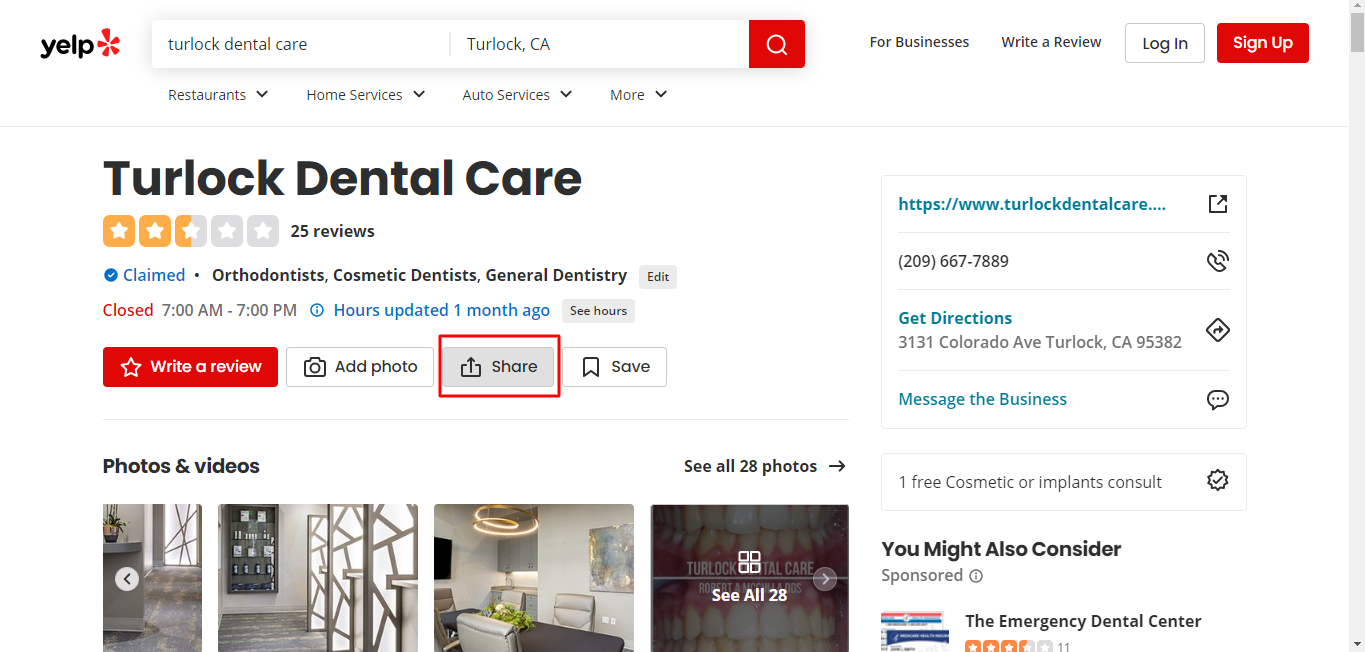Click the 1 free Cosmetic or implants consult text

(x=1030, y=482)
